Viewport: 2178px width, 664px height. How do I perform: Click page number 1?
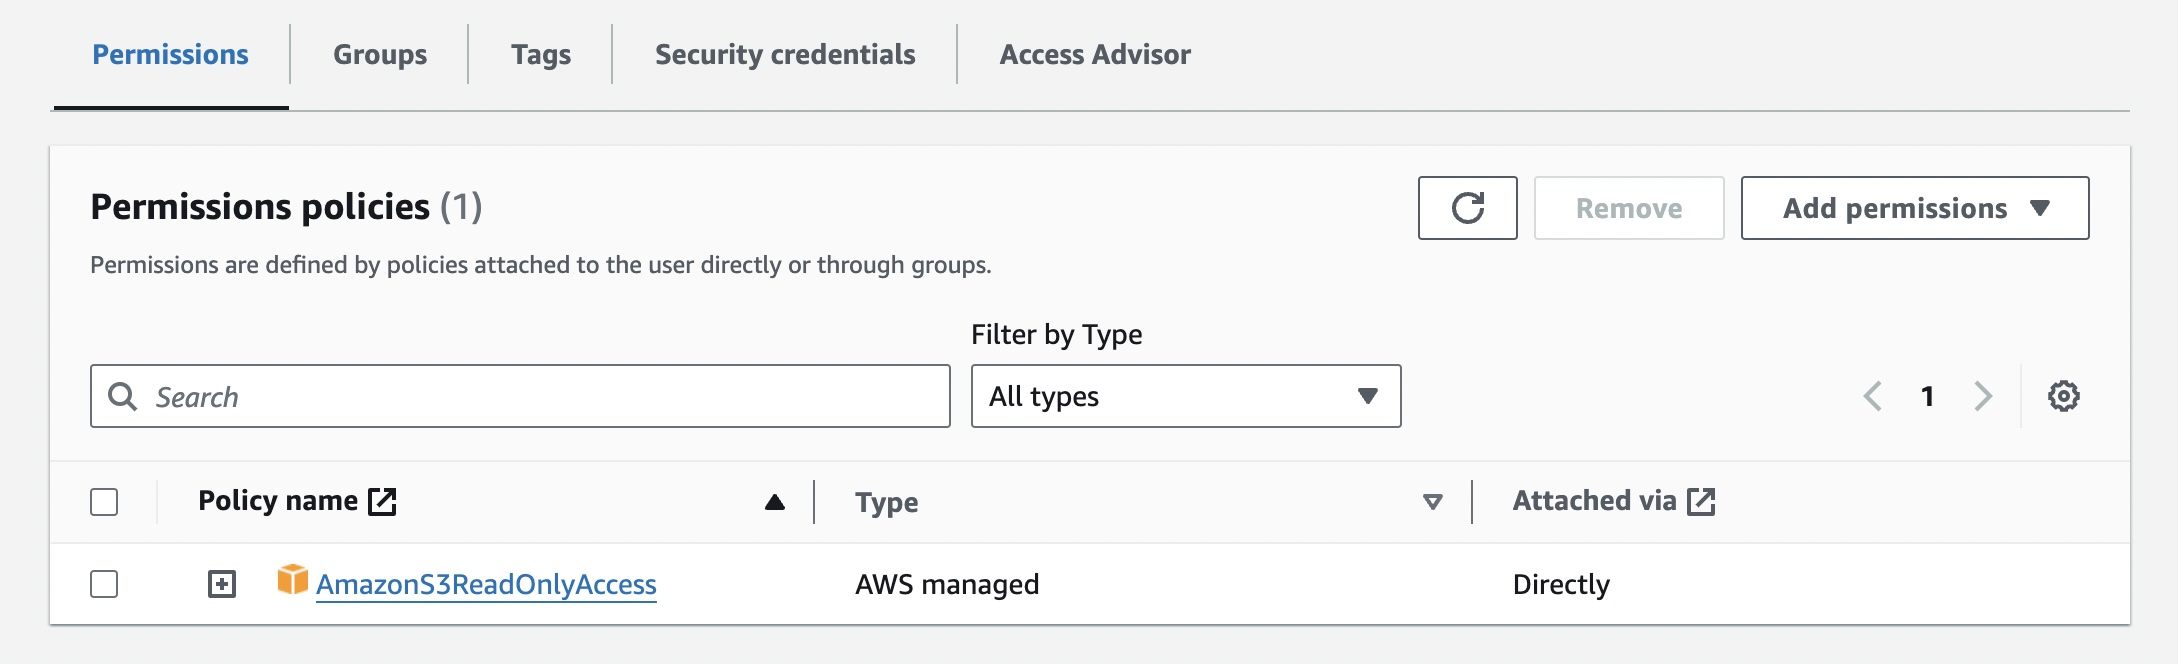[x=1927, y=396]
